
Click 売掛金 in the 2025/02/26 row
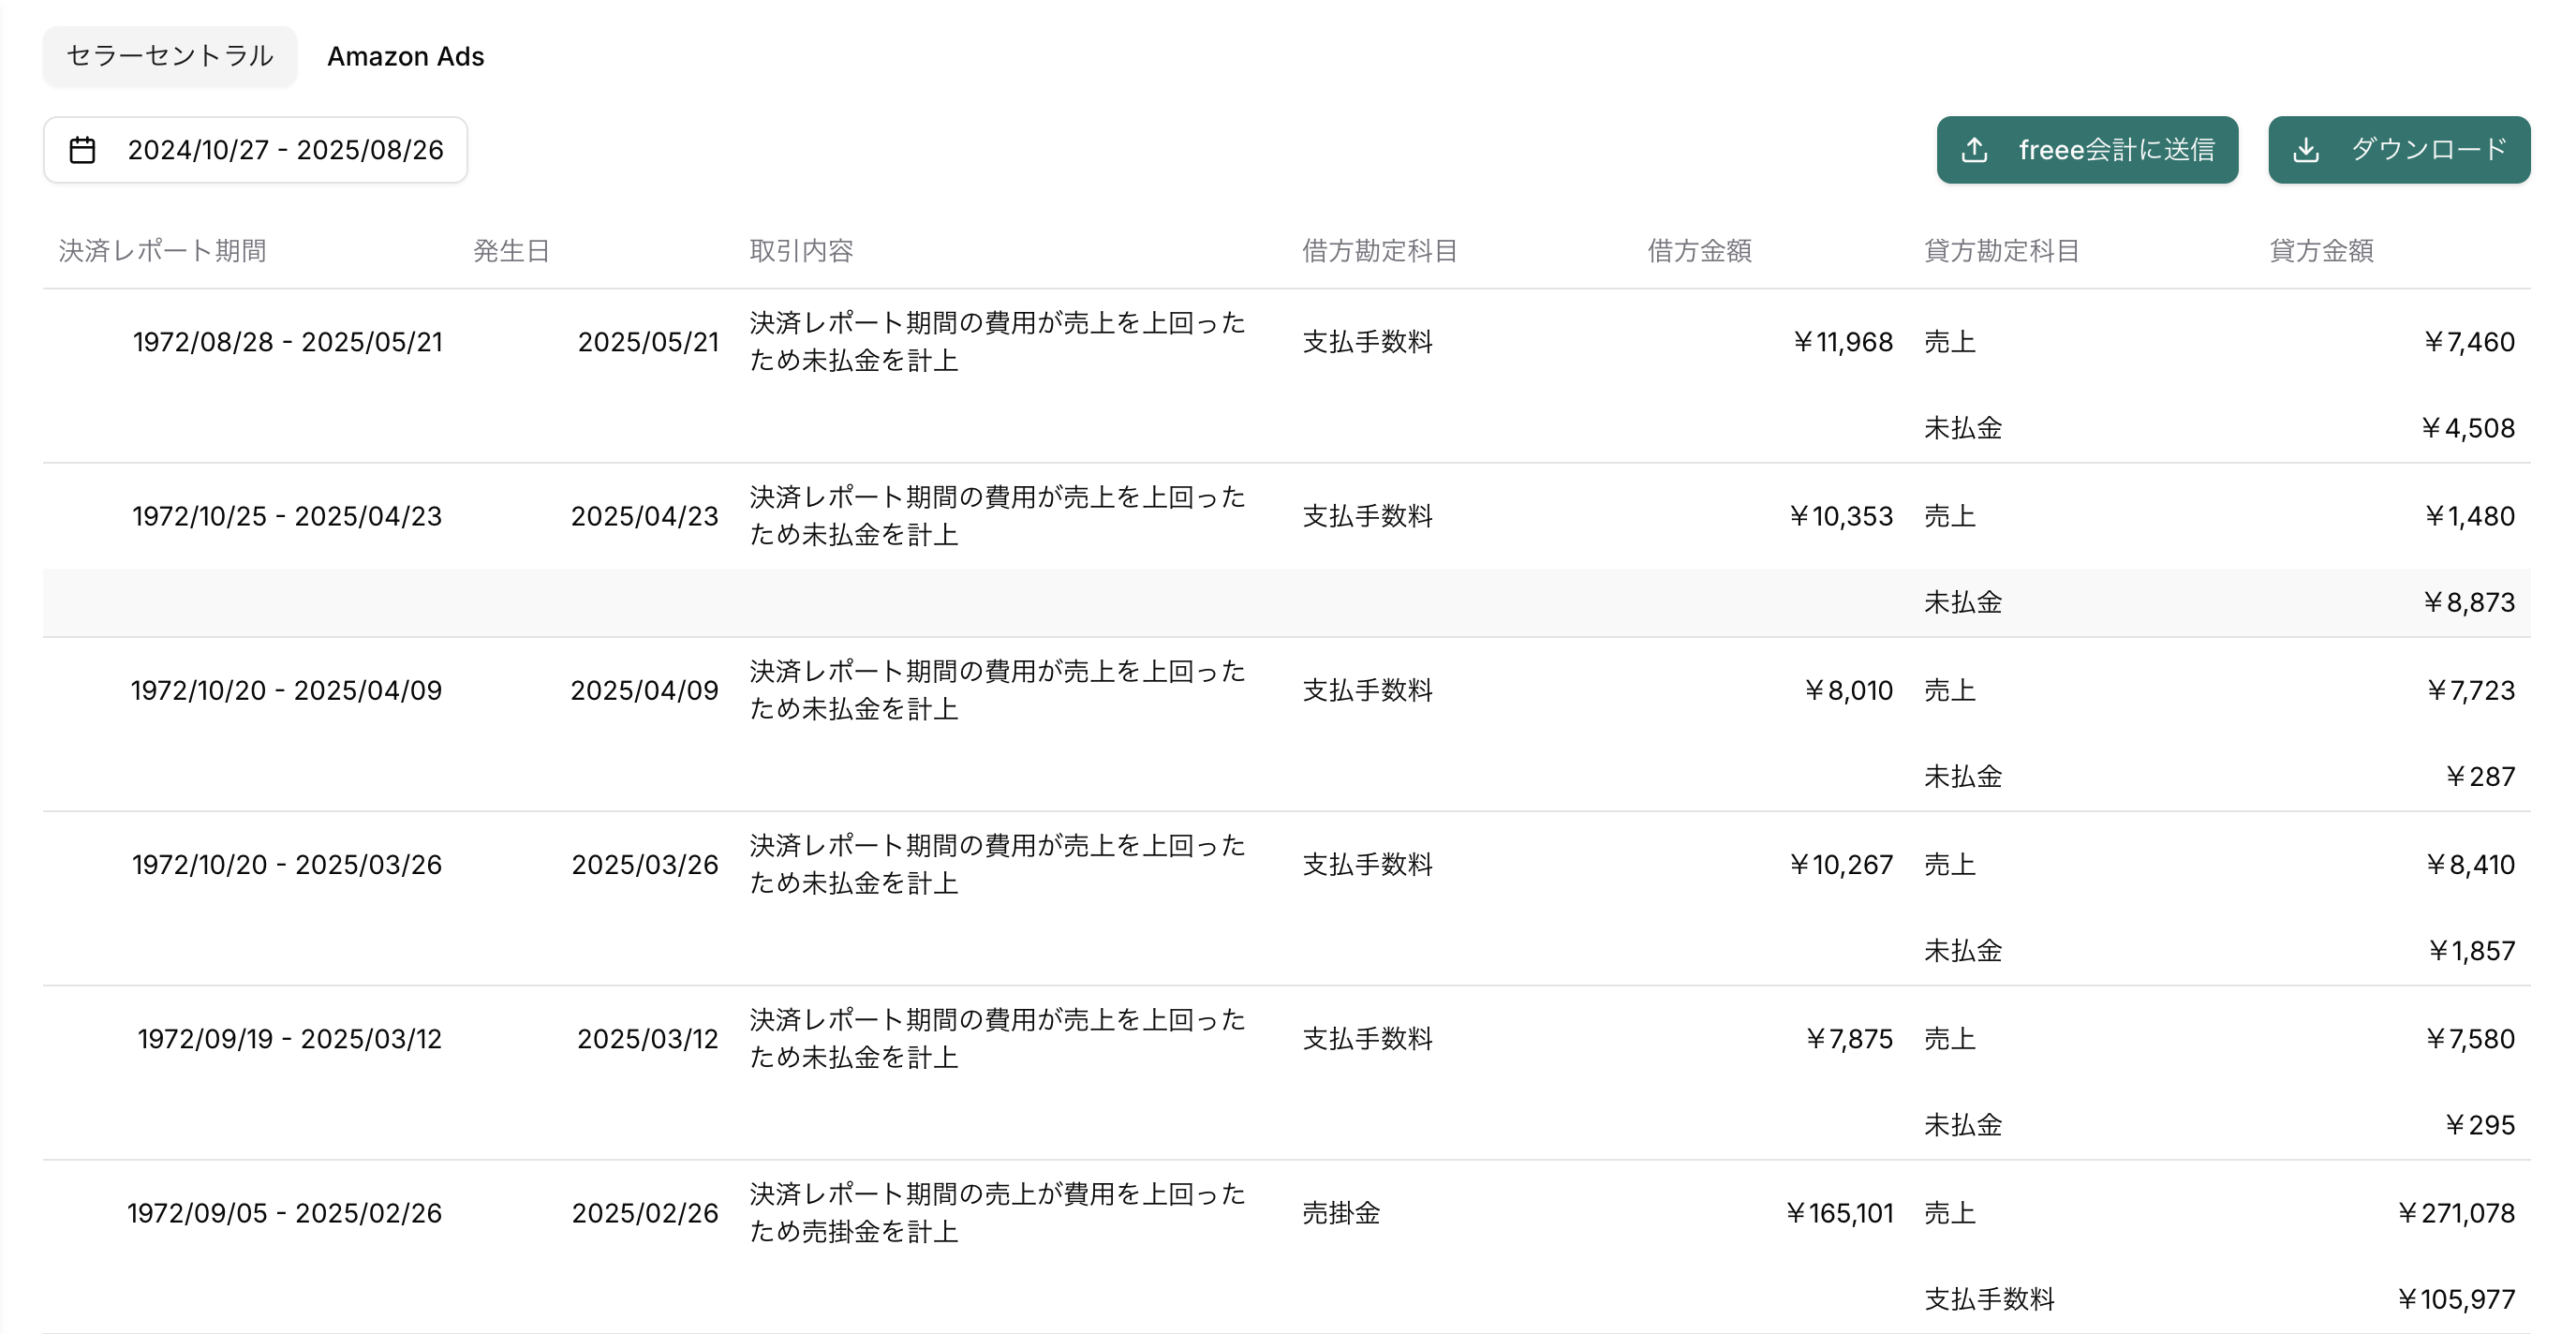coord(1341,1213)
